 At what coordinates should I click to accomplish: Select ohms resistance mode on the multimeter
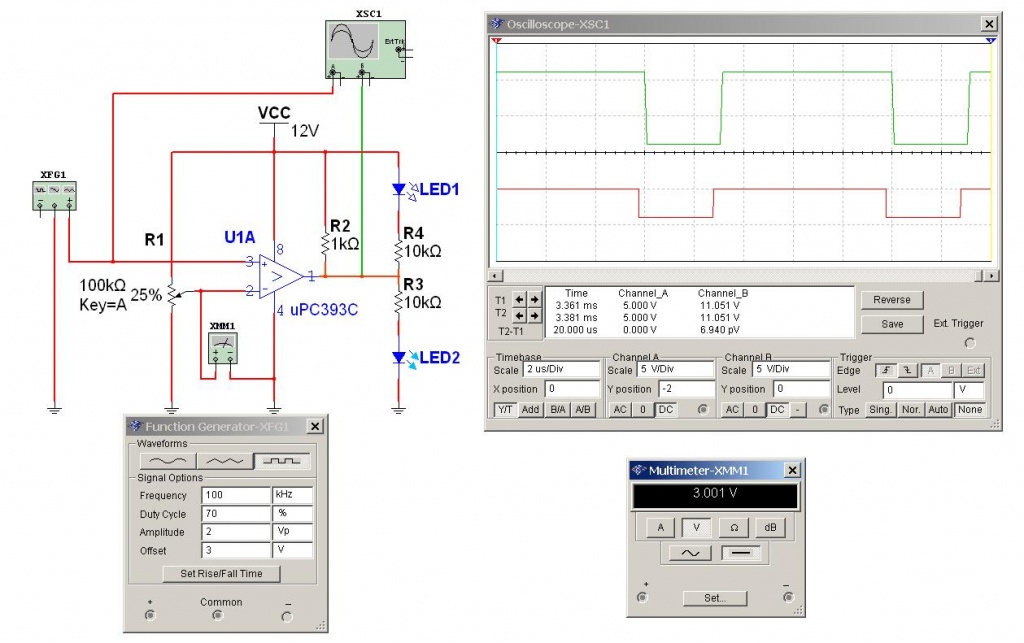click(x=733, y=527)
